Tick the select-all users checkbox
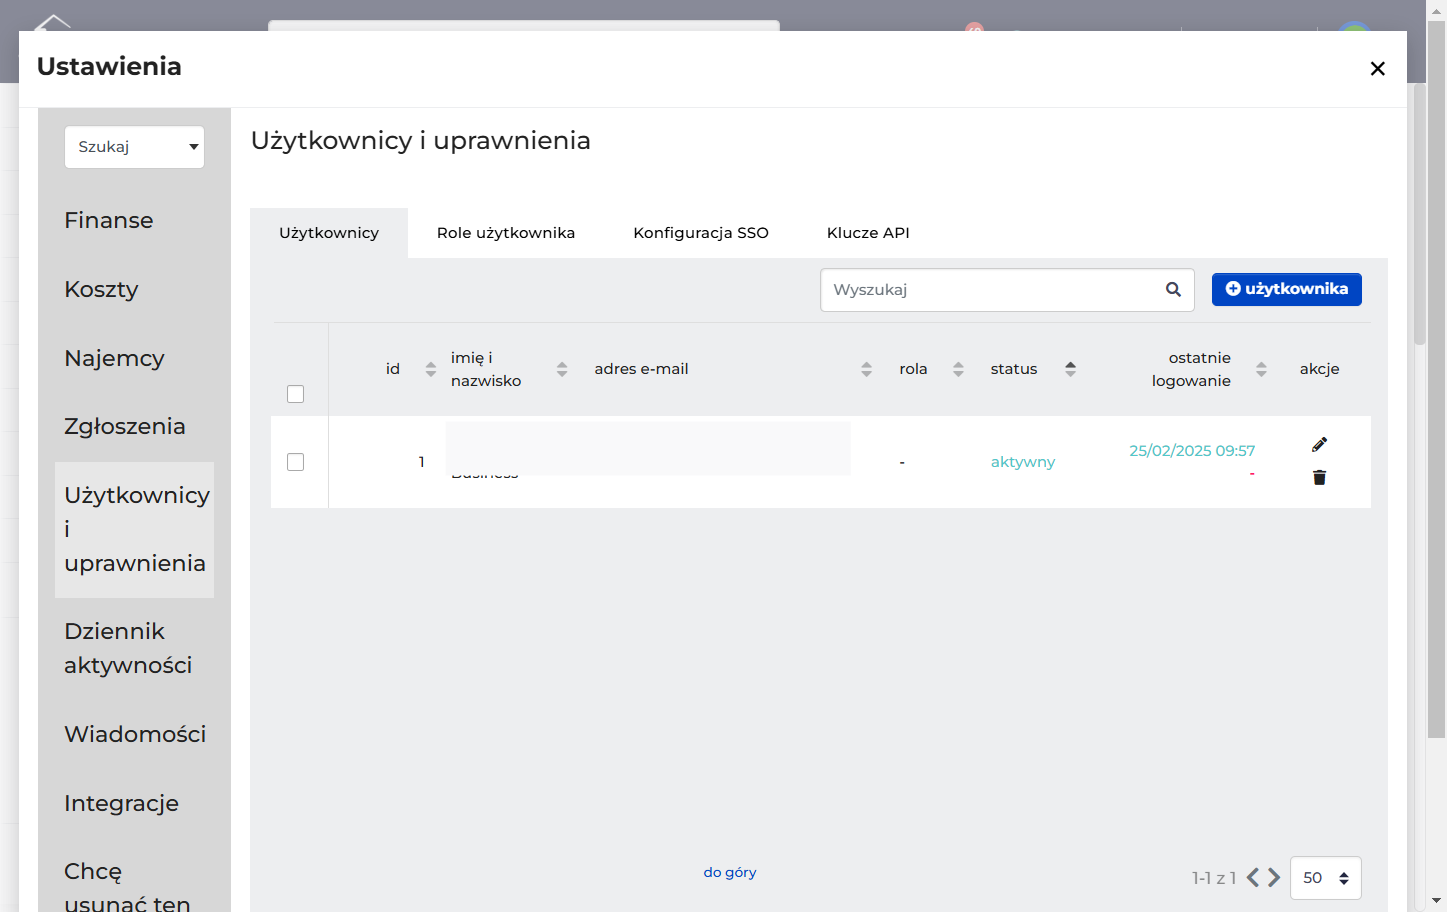Image resolution: width=1447 pixels, height=912 pixels. pos(295,394)
